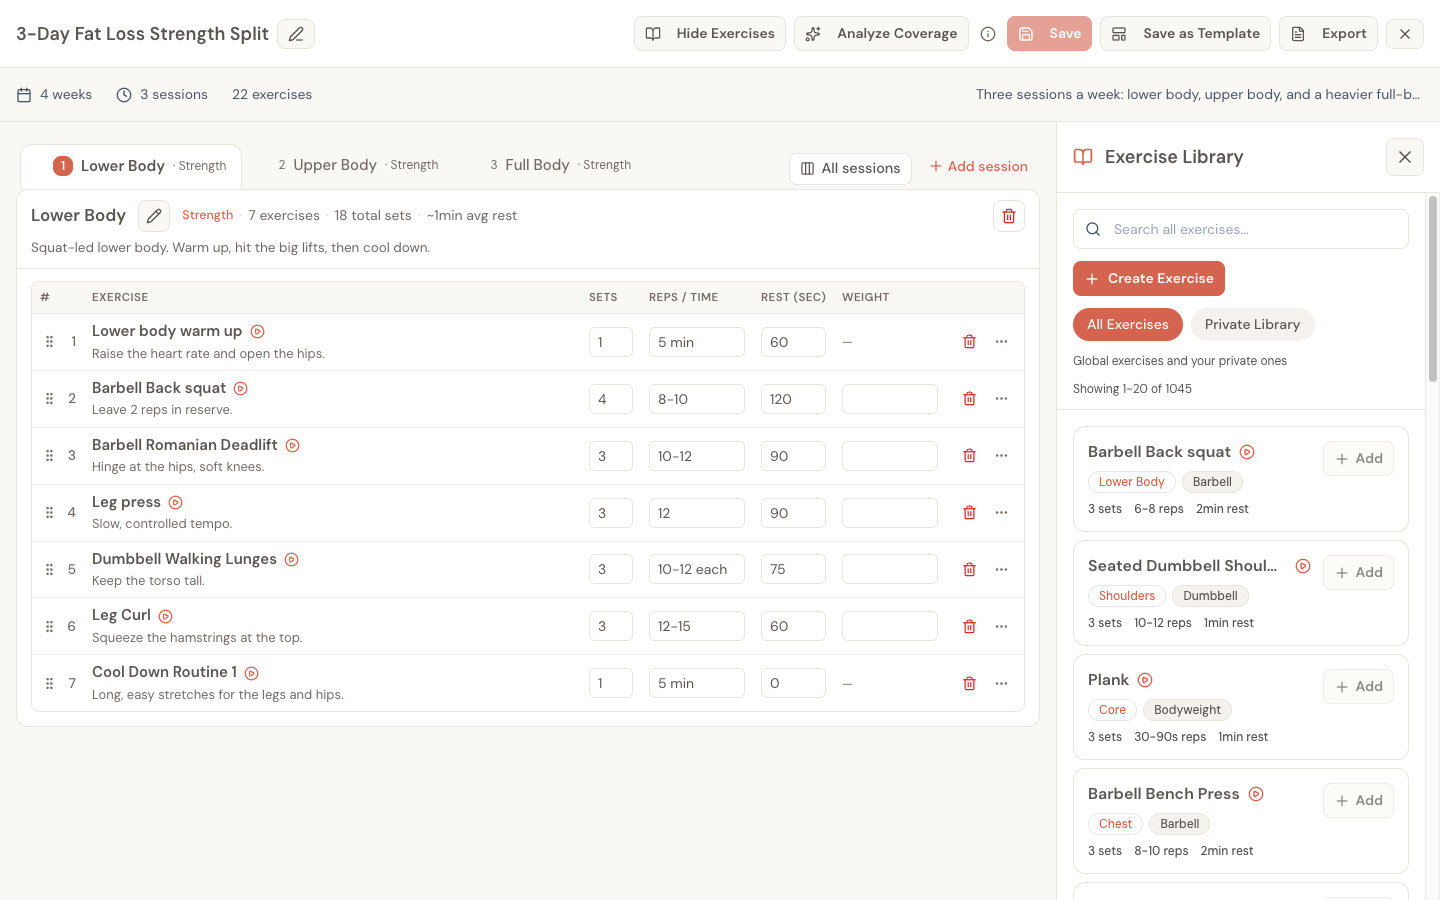Open more options for Barbell Back squat

(1001, 399)
